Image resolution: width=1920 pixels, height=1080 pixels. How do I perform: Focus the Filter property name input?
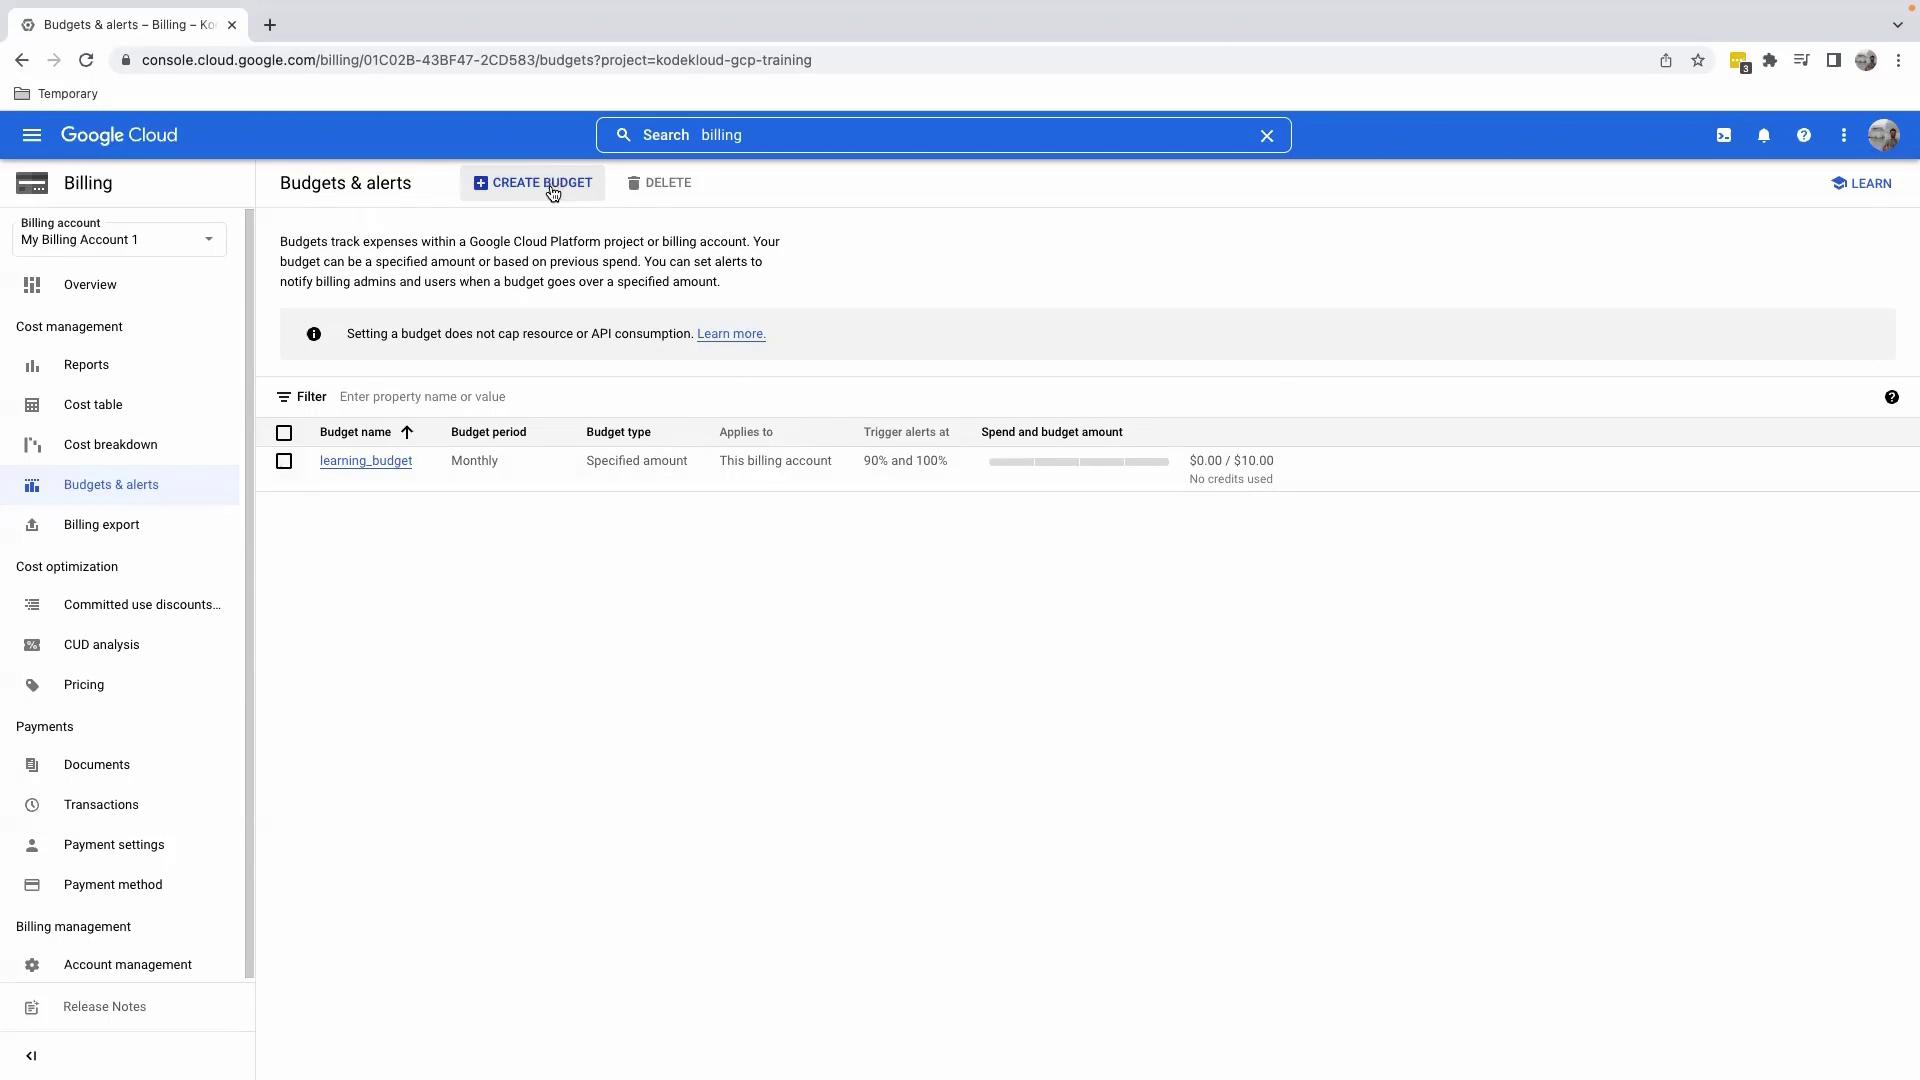[x=600, y=397]
